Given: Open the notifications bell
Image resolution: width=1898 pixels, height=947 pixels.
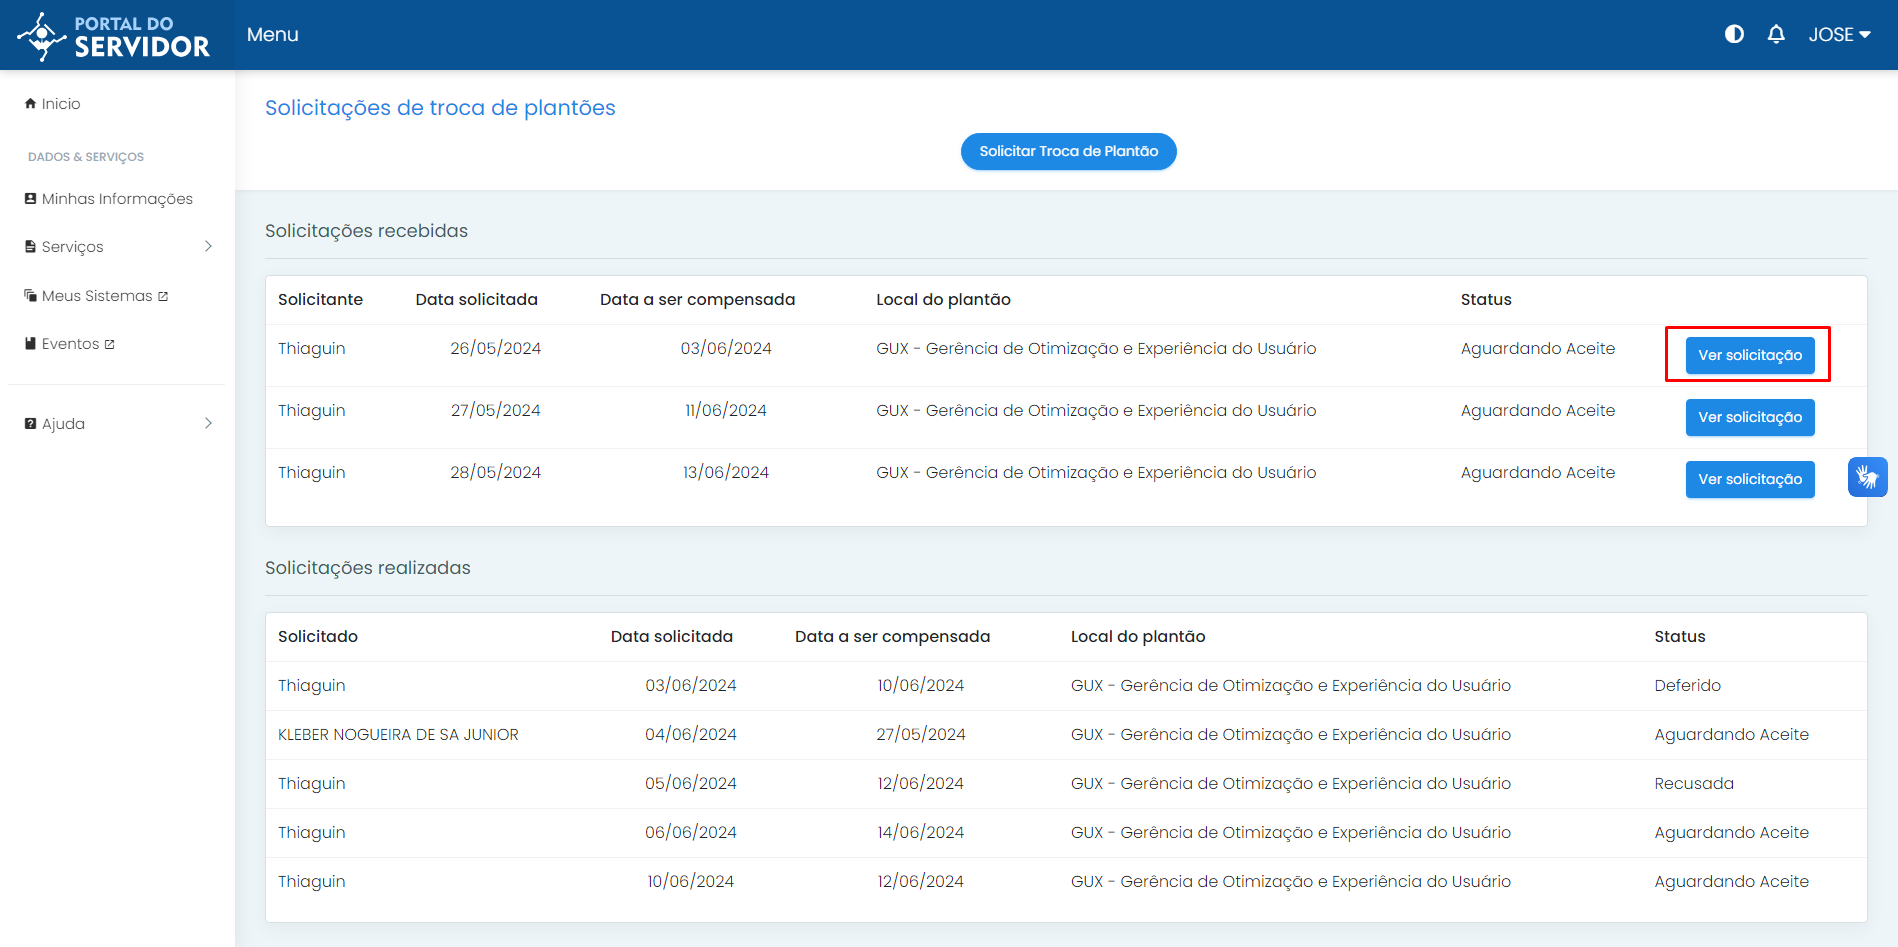Looking at the screenshot, I should pos(1776,34).
